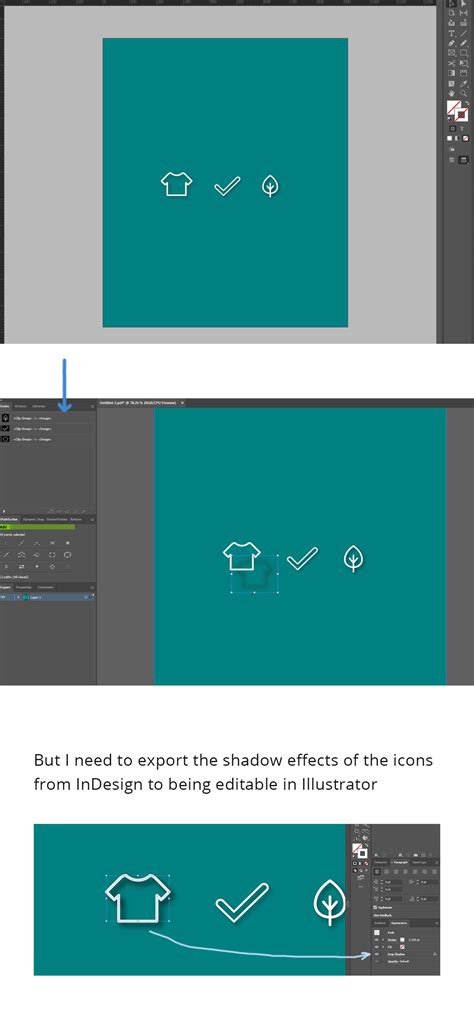The height and width of the screenshot is (1035, 474).
Task: Toggle visibility of Fill in Appearance panel
Action: click(x=376, y=947)
